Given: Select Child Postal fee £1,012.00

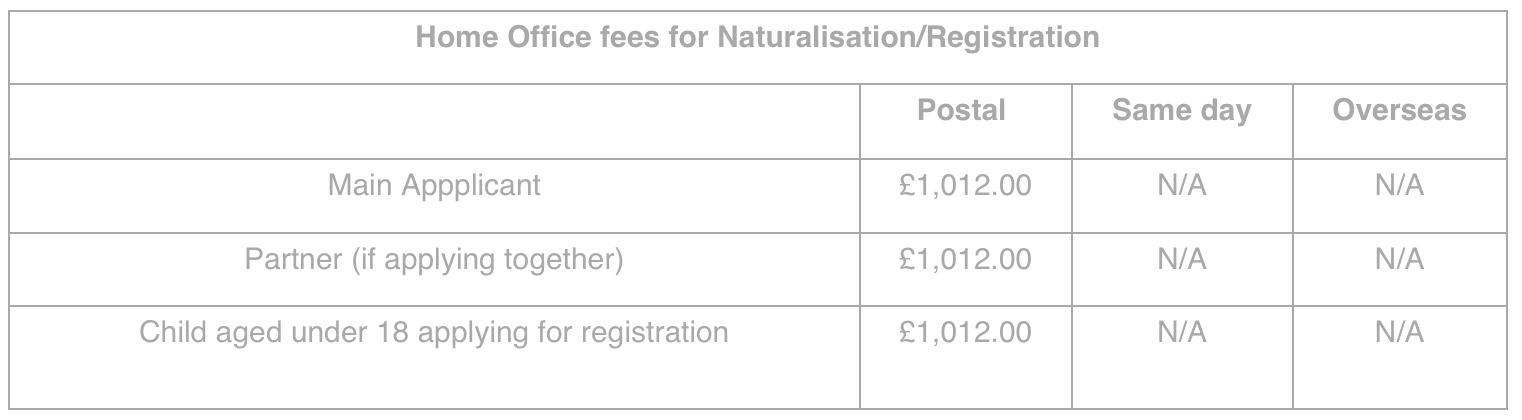Looking at the screenshot, I should (x=965, y=333).
